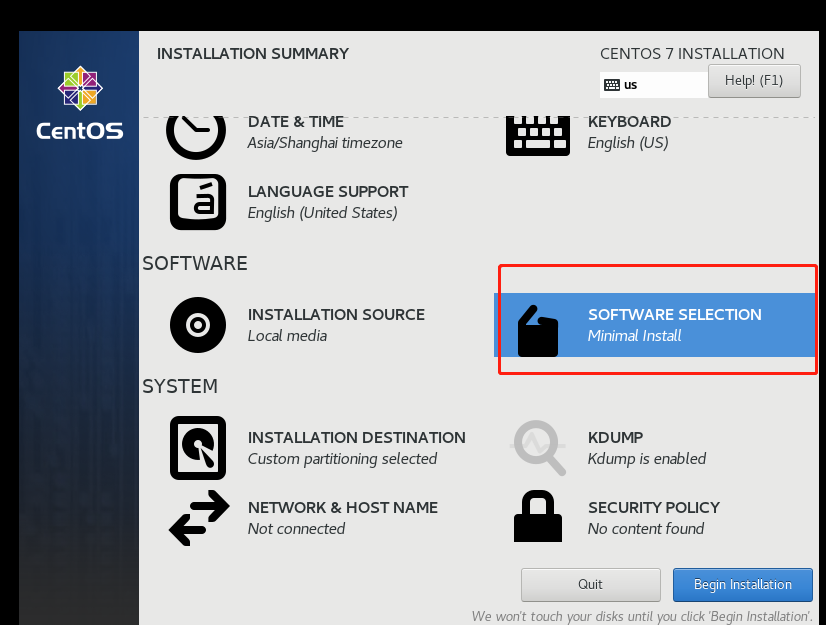
Task: Click the Help! (F1) button
Action: point(754,81)
